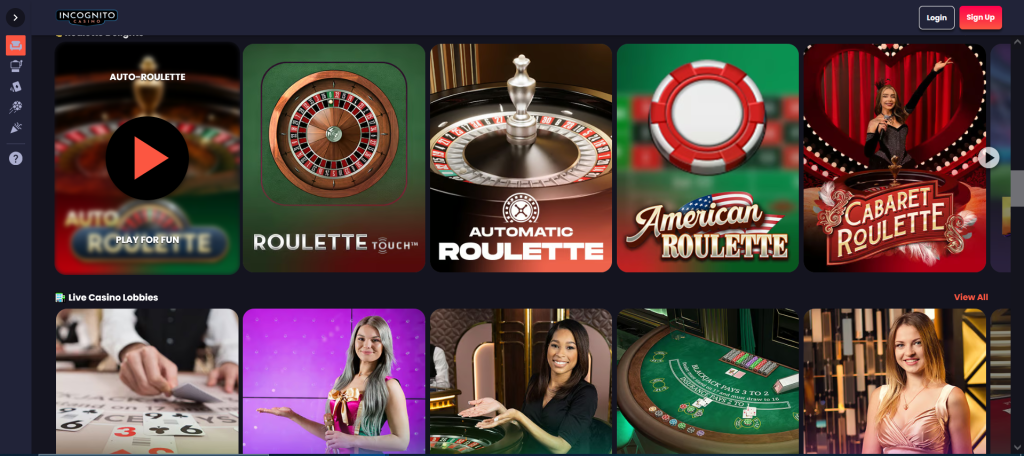This screenshot has width=1024, height=456.
Task: Open the slot machine section icon
Action: click(x=16, y=65)
